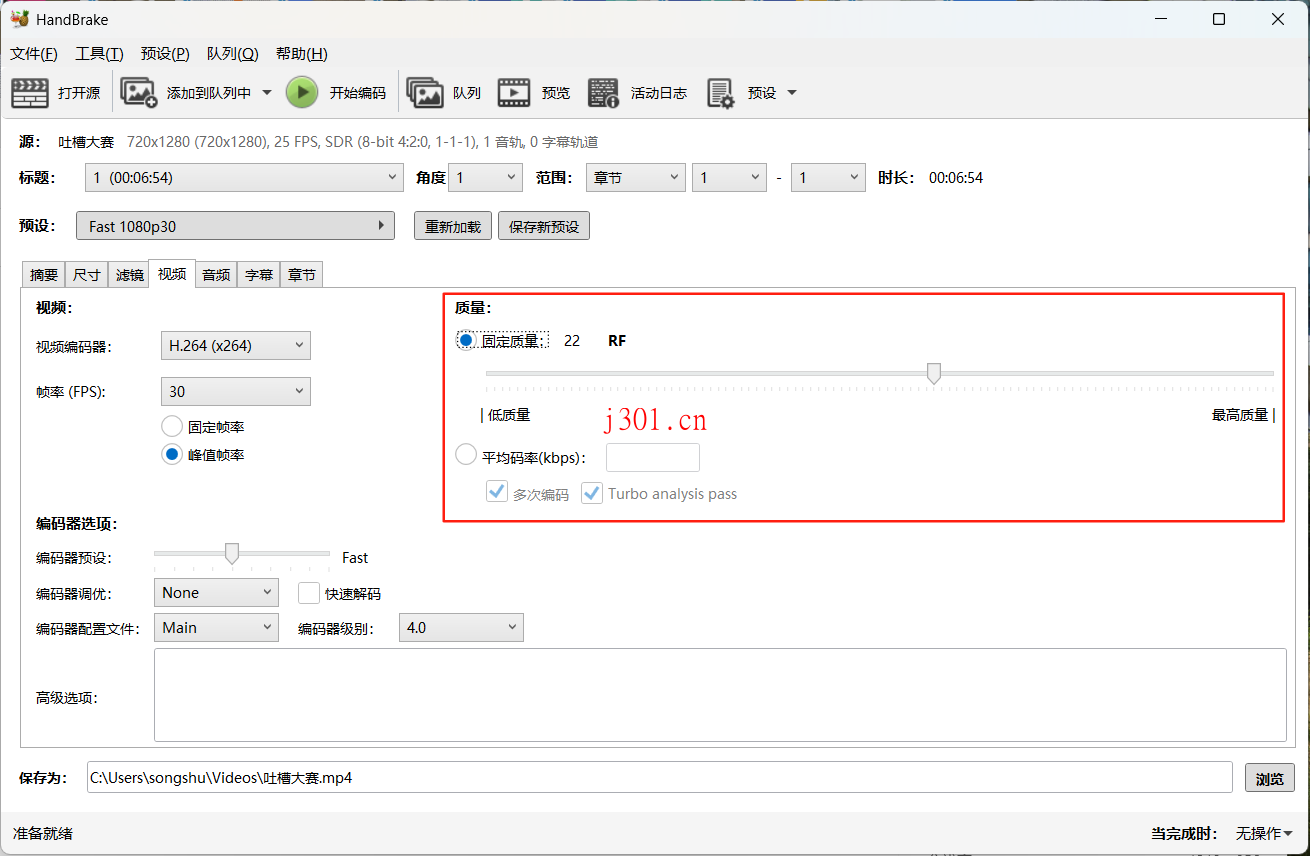The width and height of the screenshot is (1310, 856).
Task: Open the Range (范围) chapter dropdown
Action: tap(635, 178)
